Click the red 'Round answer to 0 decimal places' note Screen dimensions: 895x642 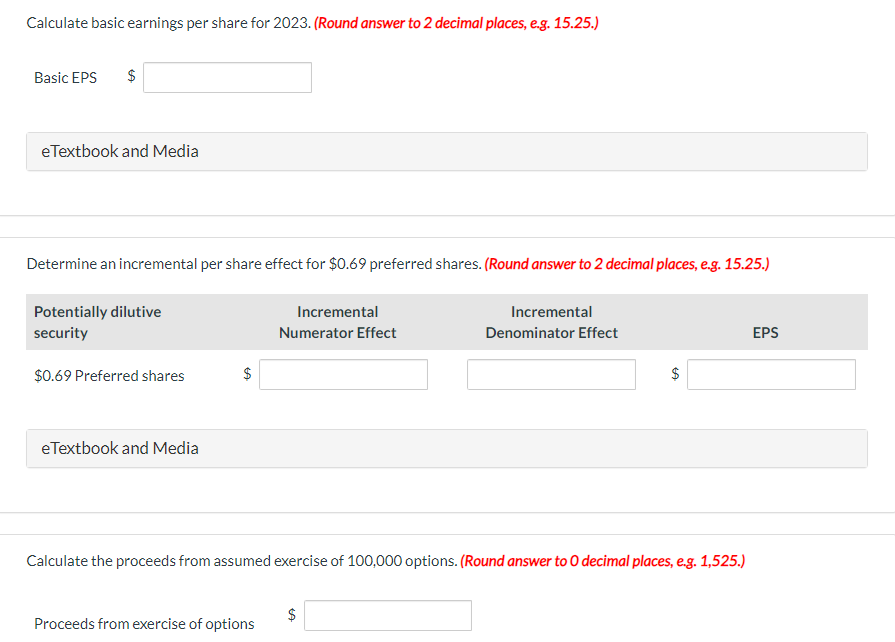click(603, 561)
